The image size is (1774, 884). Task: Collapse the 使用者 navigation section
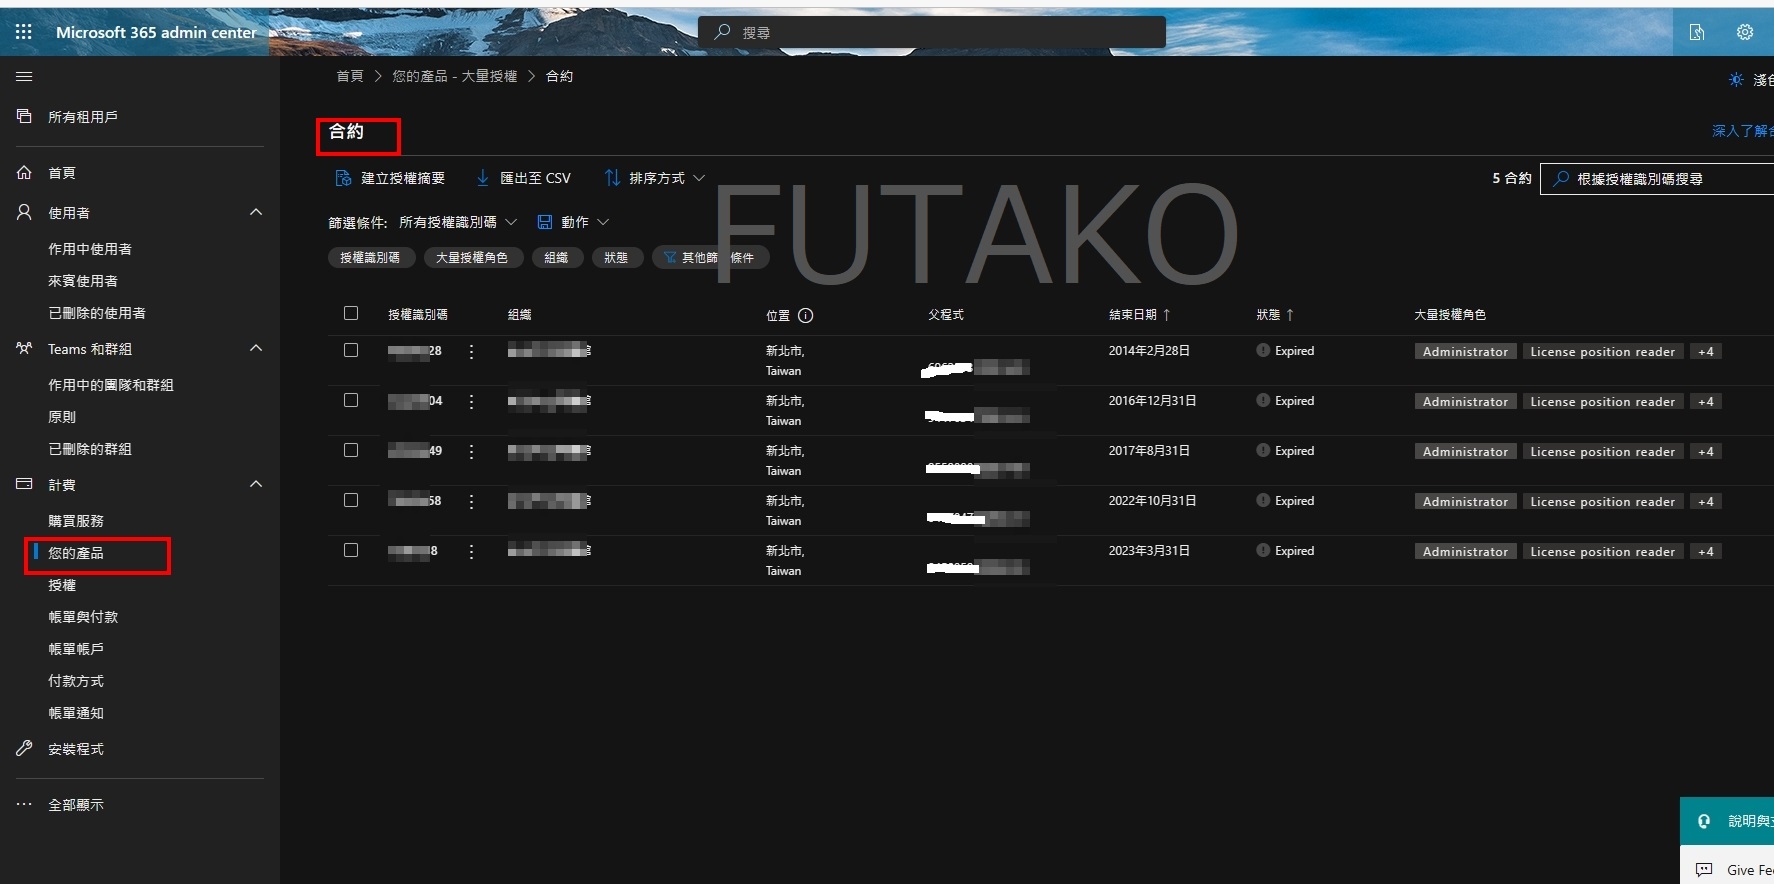pos(256,212)
